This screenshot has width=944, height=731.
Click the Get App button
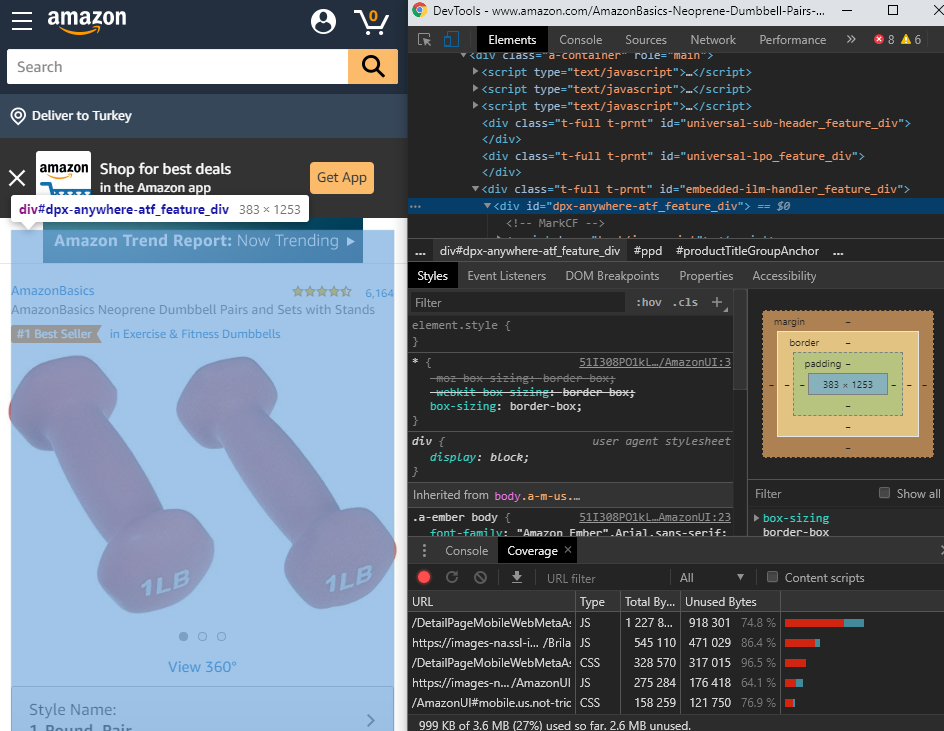point(342,178)
